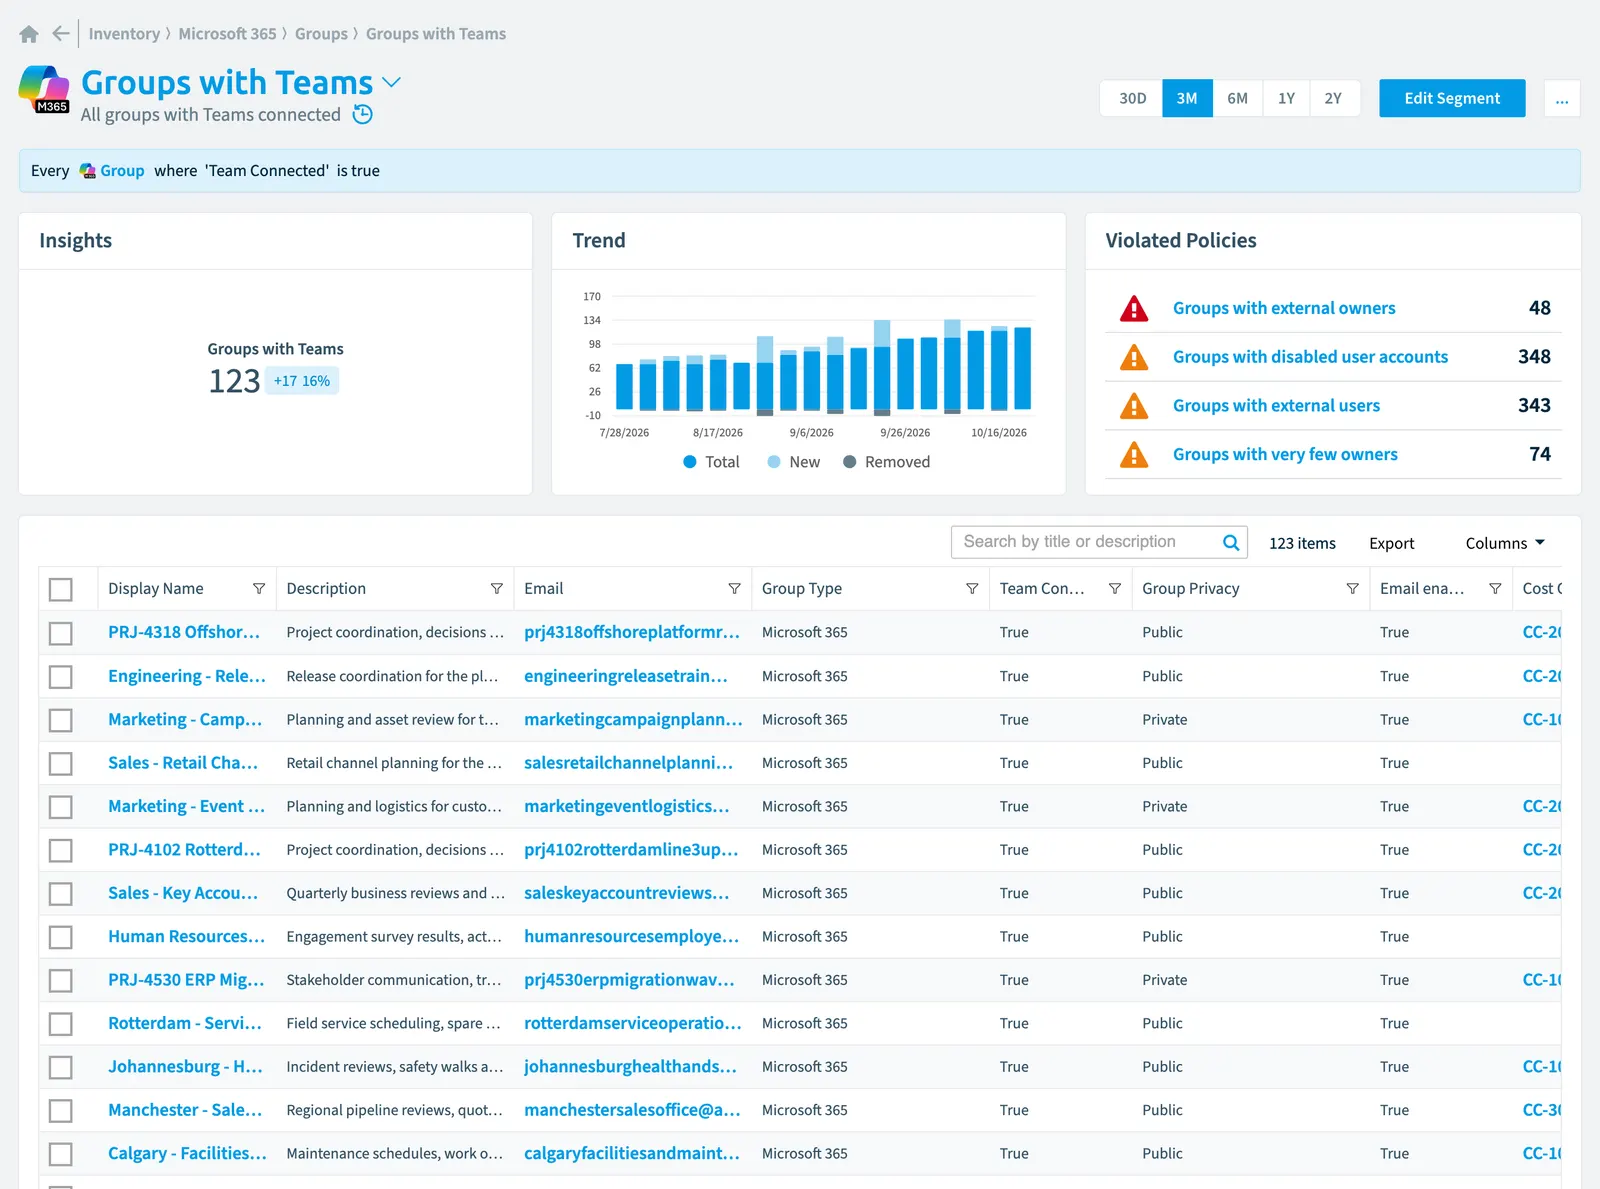The height and width of the screenshot is (1189, 1600).
Task: Toggle the select-all header checkbox
Action: (x=61, y=589)
